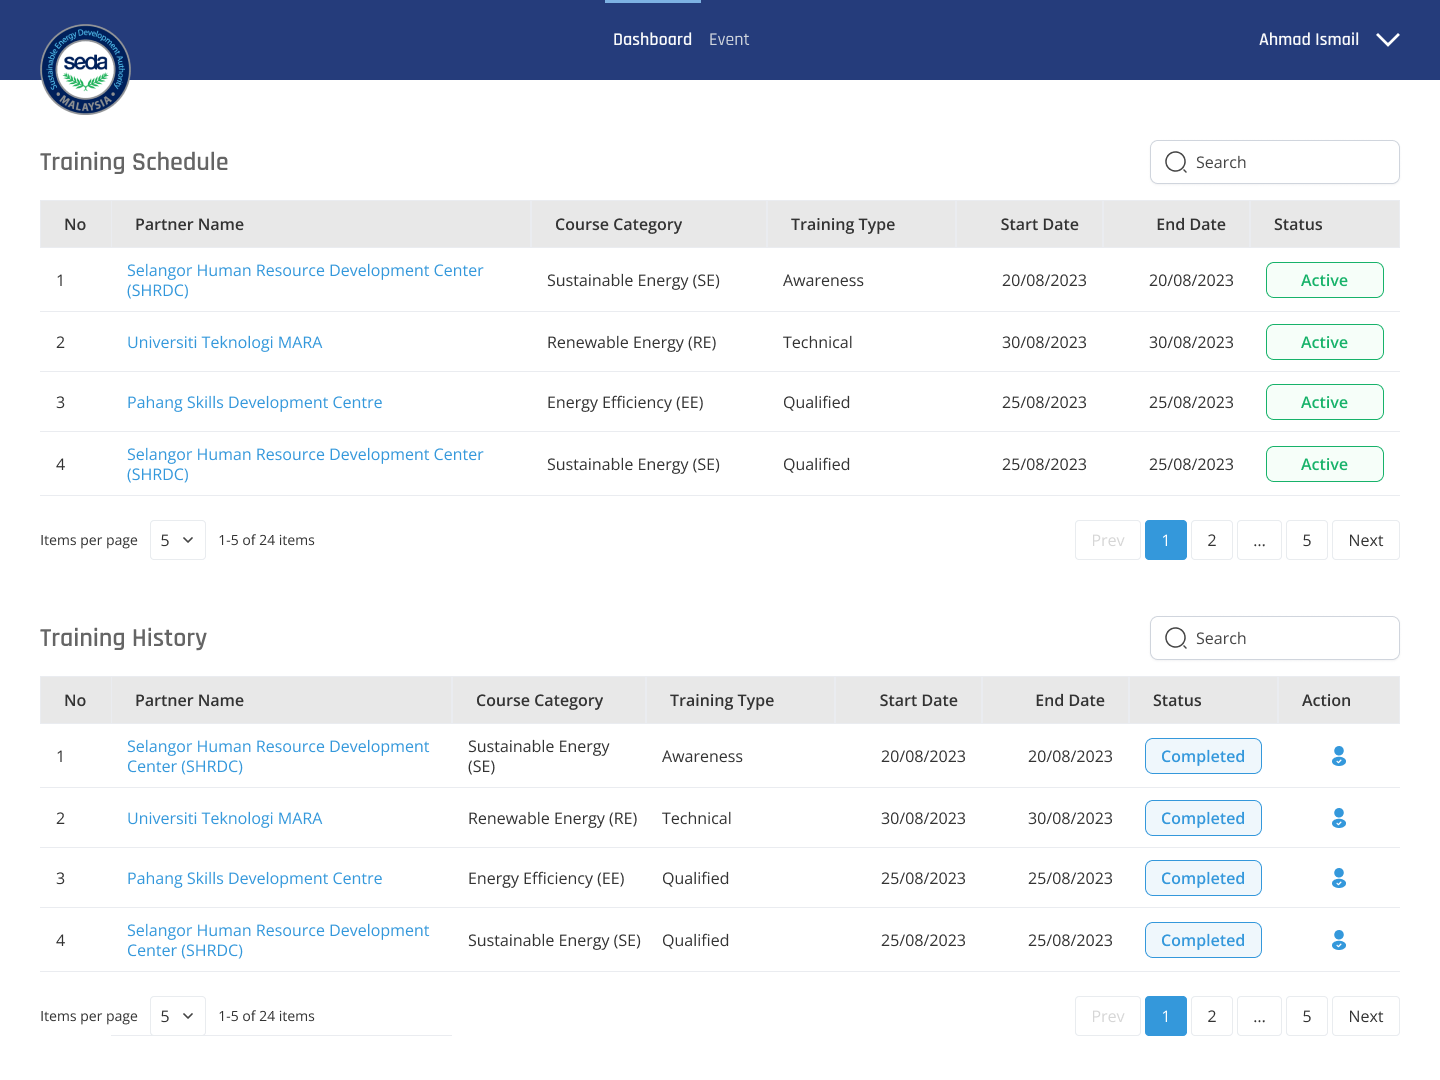Click Completed status for Renewable Energy history row

point(1203,818)
